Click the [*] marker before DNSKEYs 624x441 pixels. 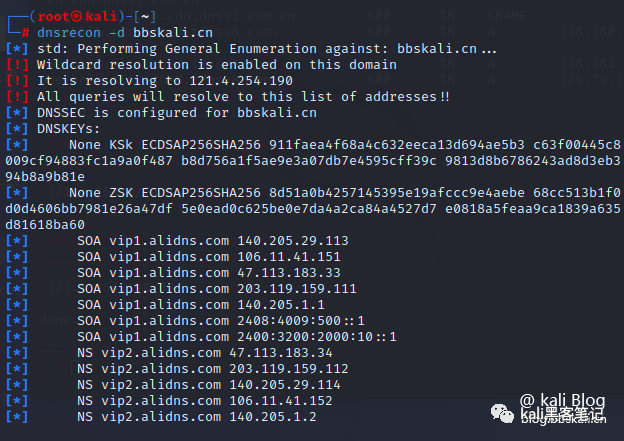17,128
